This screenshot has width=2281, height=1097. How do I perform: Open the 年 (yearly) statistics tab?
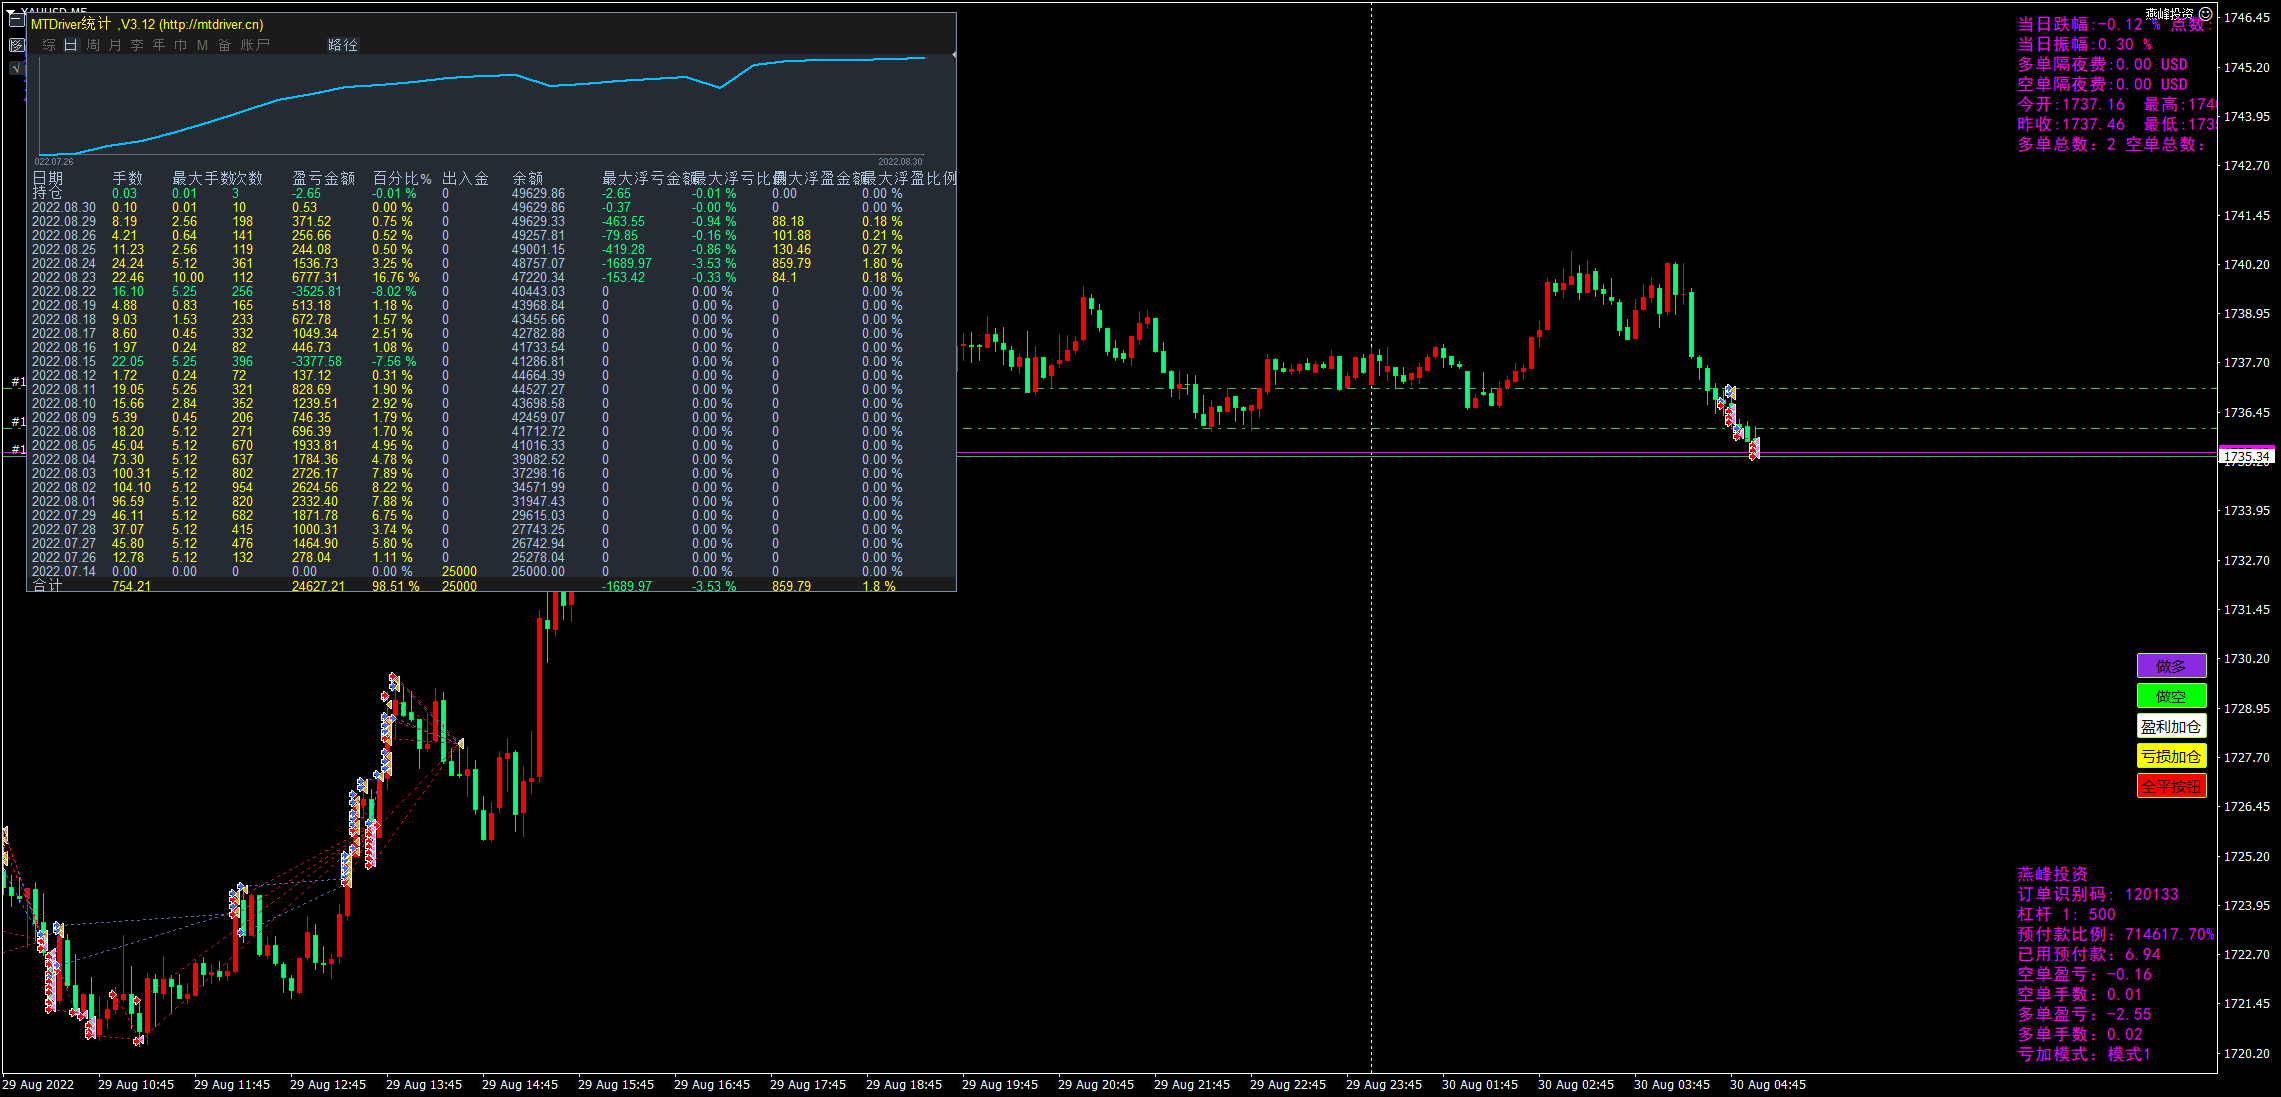pyautogui.click(x=159, y=45)
